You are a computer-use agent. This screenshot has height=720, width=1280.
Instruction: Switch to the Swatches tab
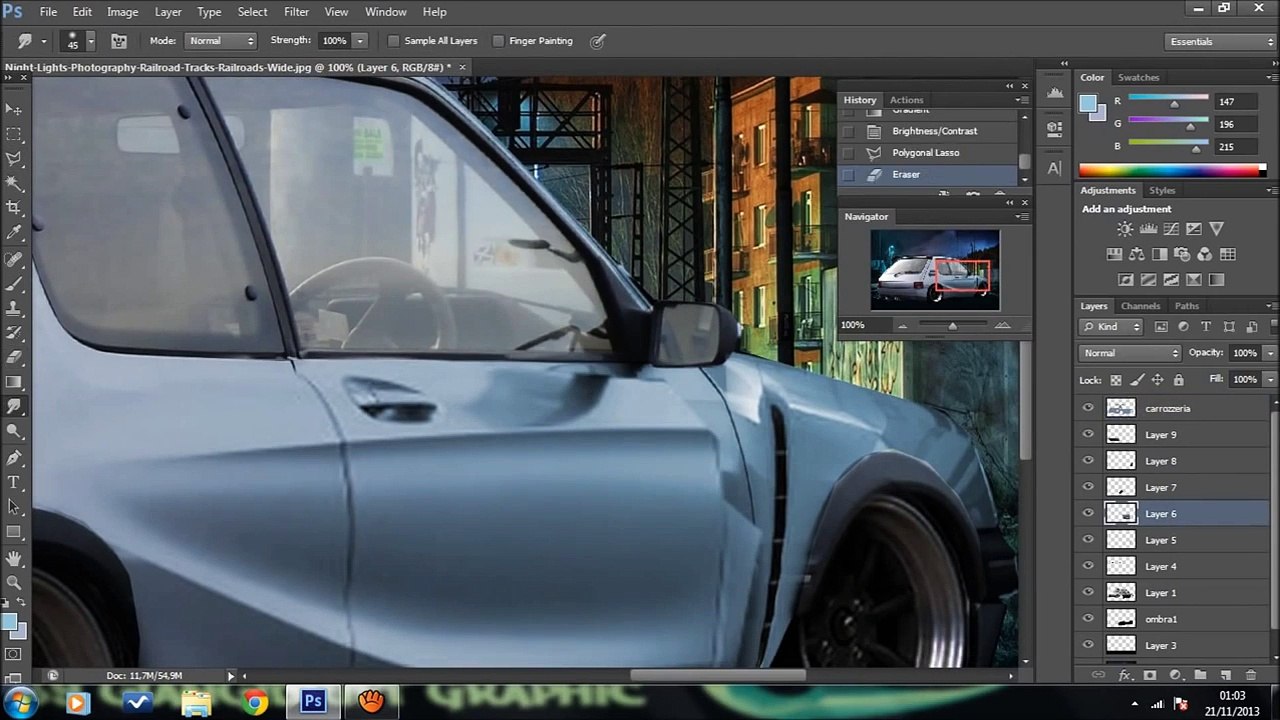tap(1138, 77)
